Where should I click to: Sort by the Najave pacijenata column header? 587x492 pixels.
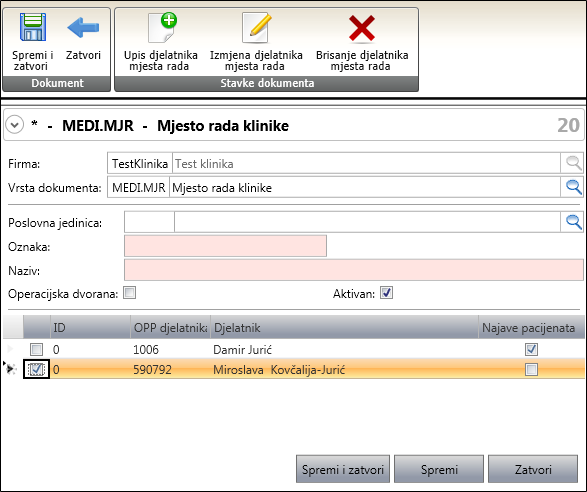pos(532,328)
